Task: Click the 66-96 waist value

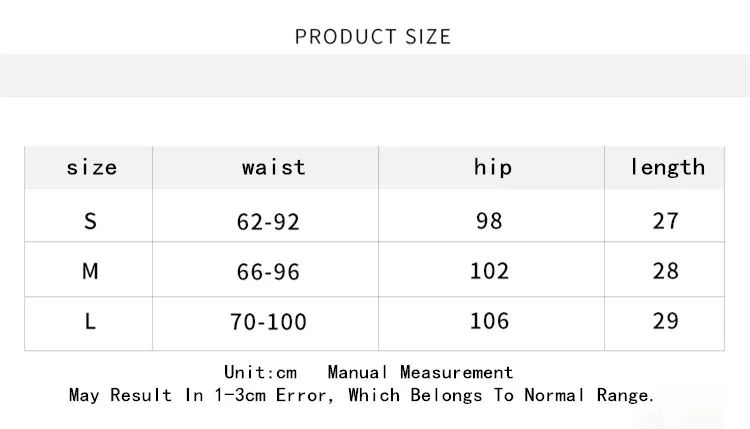Action: pyautogui.click(x=268, y=272)
